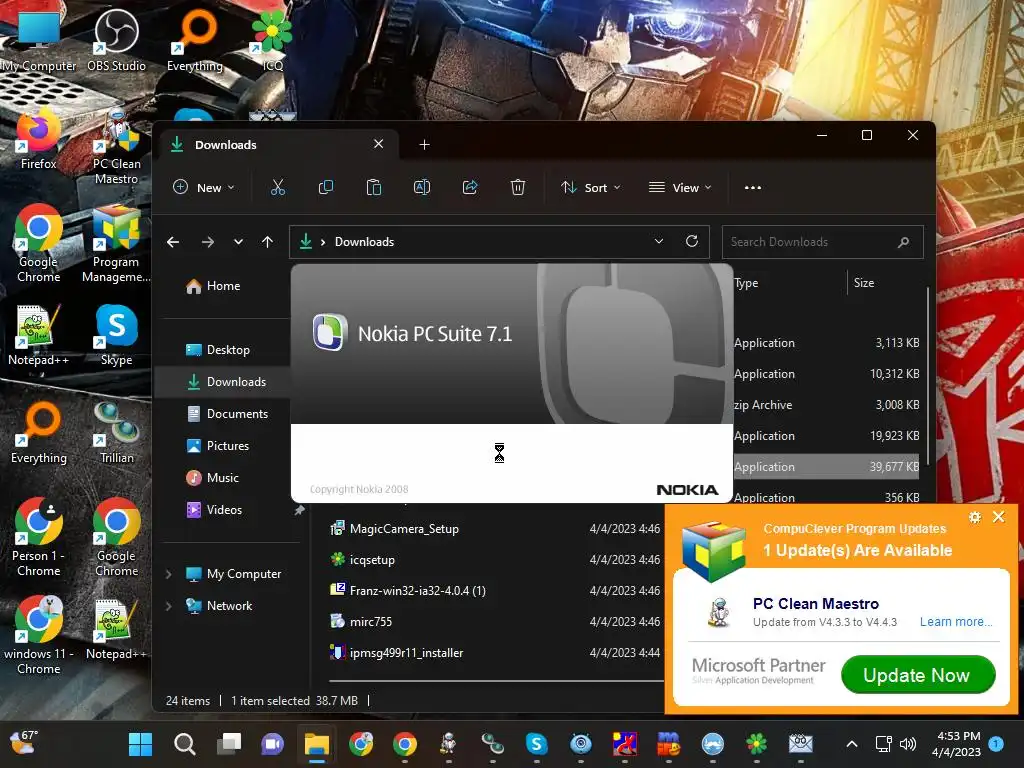Viewport: 1024px width, 768px height.
Task: Click the Delete trash icon in toolbar
Action: [518, 187]
